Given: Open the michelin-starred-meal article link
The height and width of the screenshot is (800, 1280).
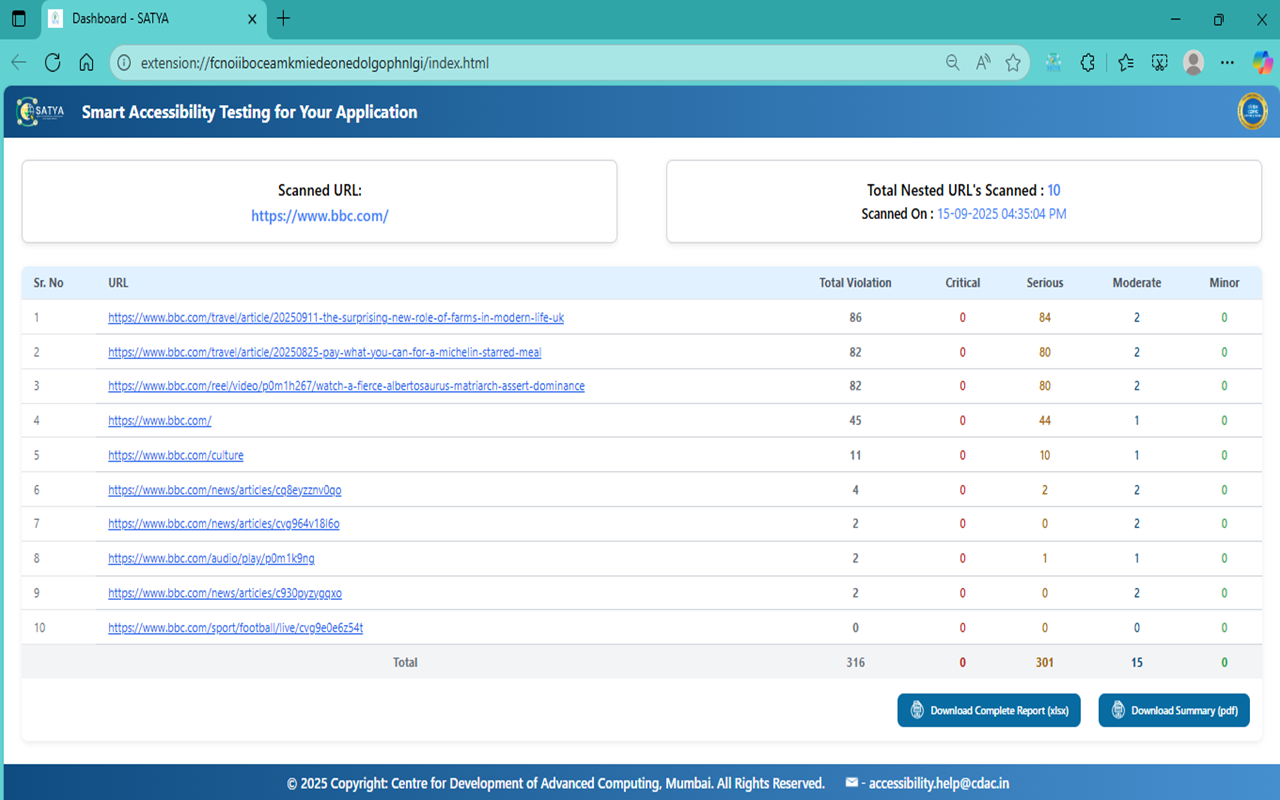Looking at the screenshot, I should 325,352.
